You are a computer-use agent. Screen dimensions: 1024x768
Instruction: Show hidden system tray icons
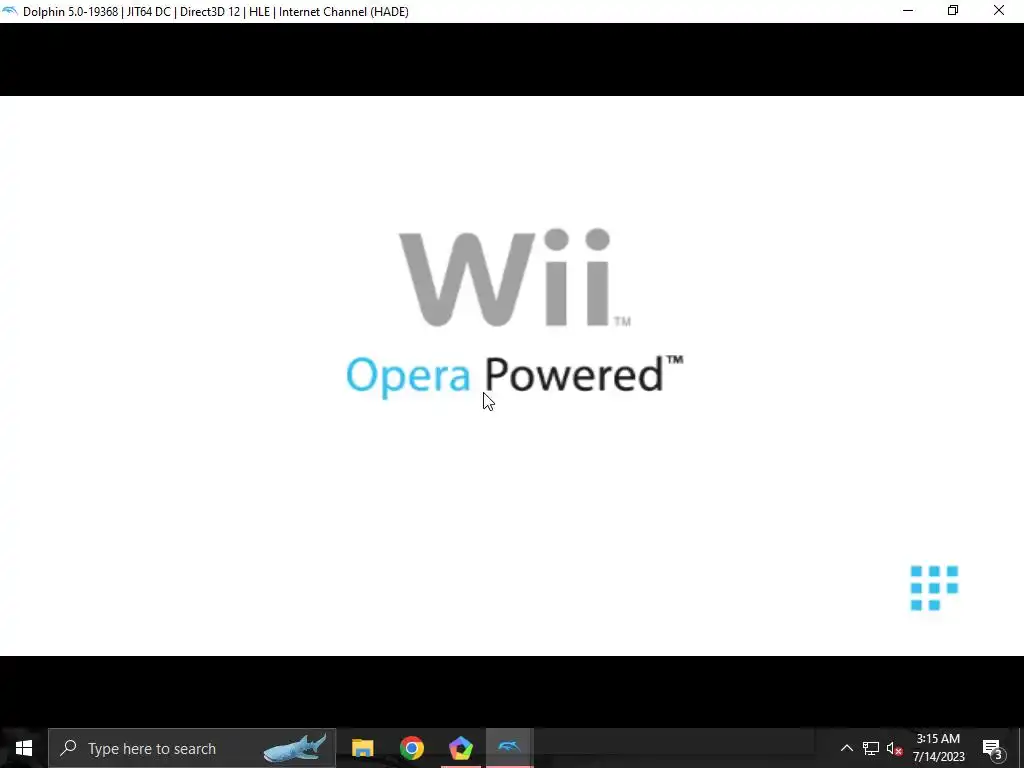pyautogui.click(x=846, y=748)
